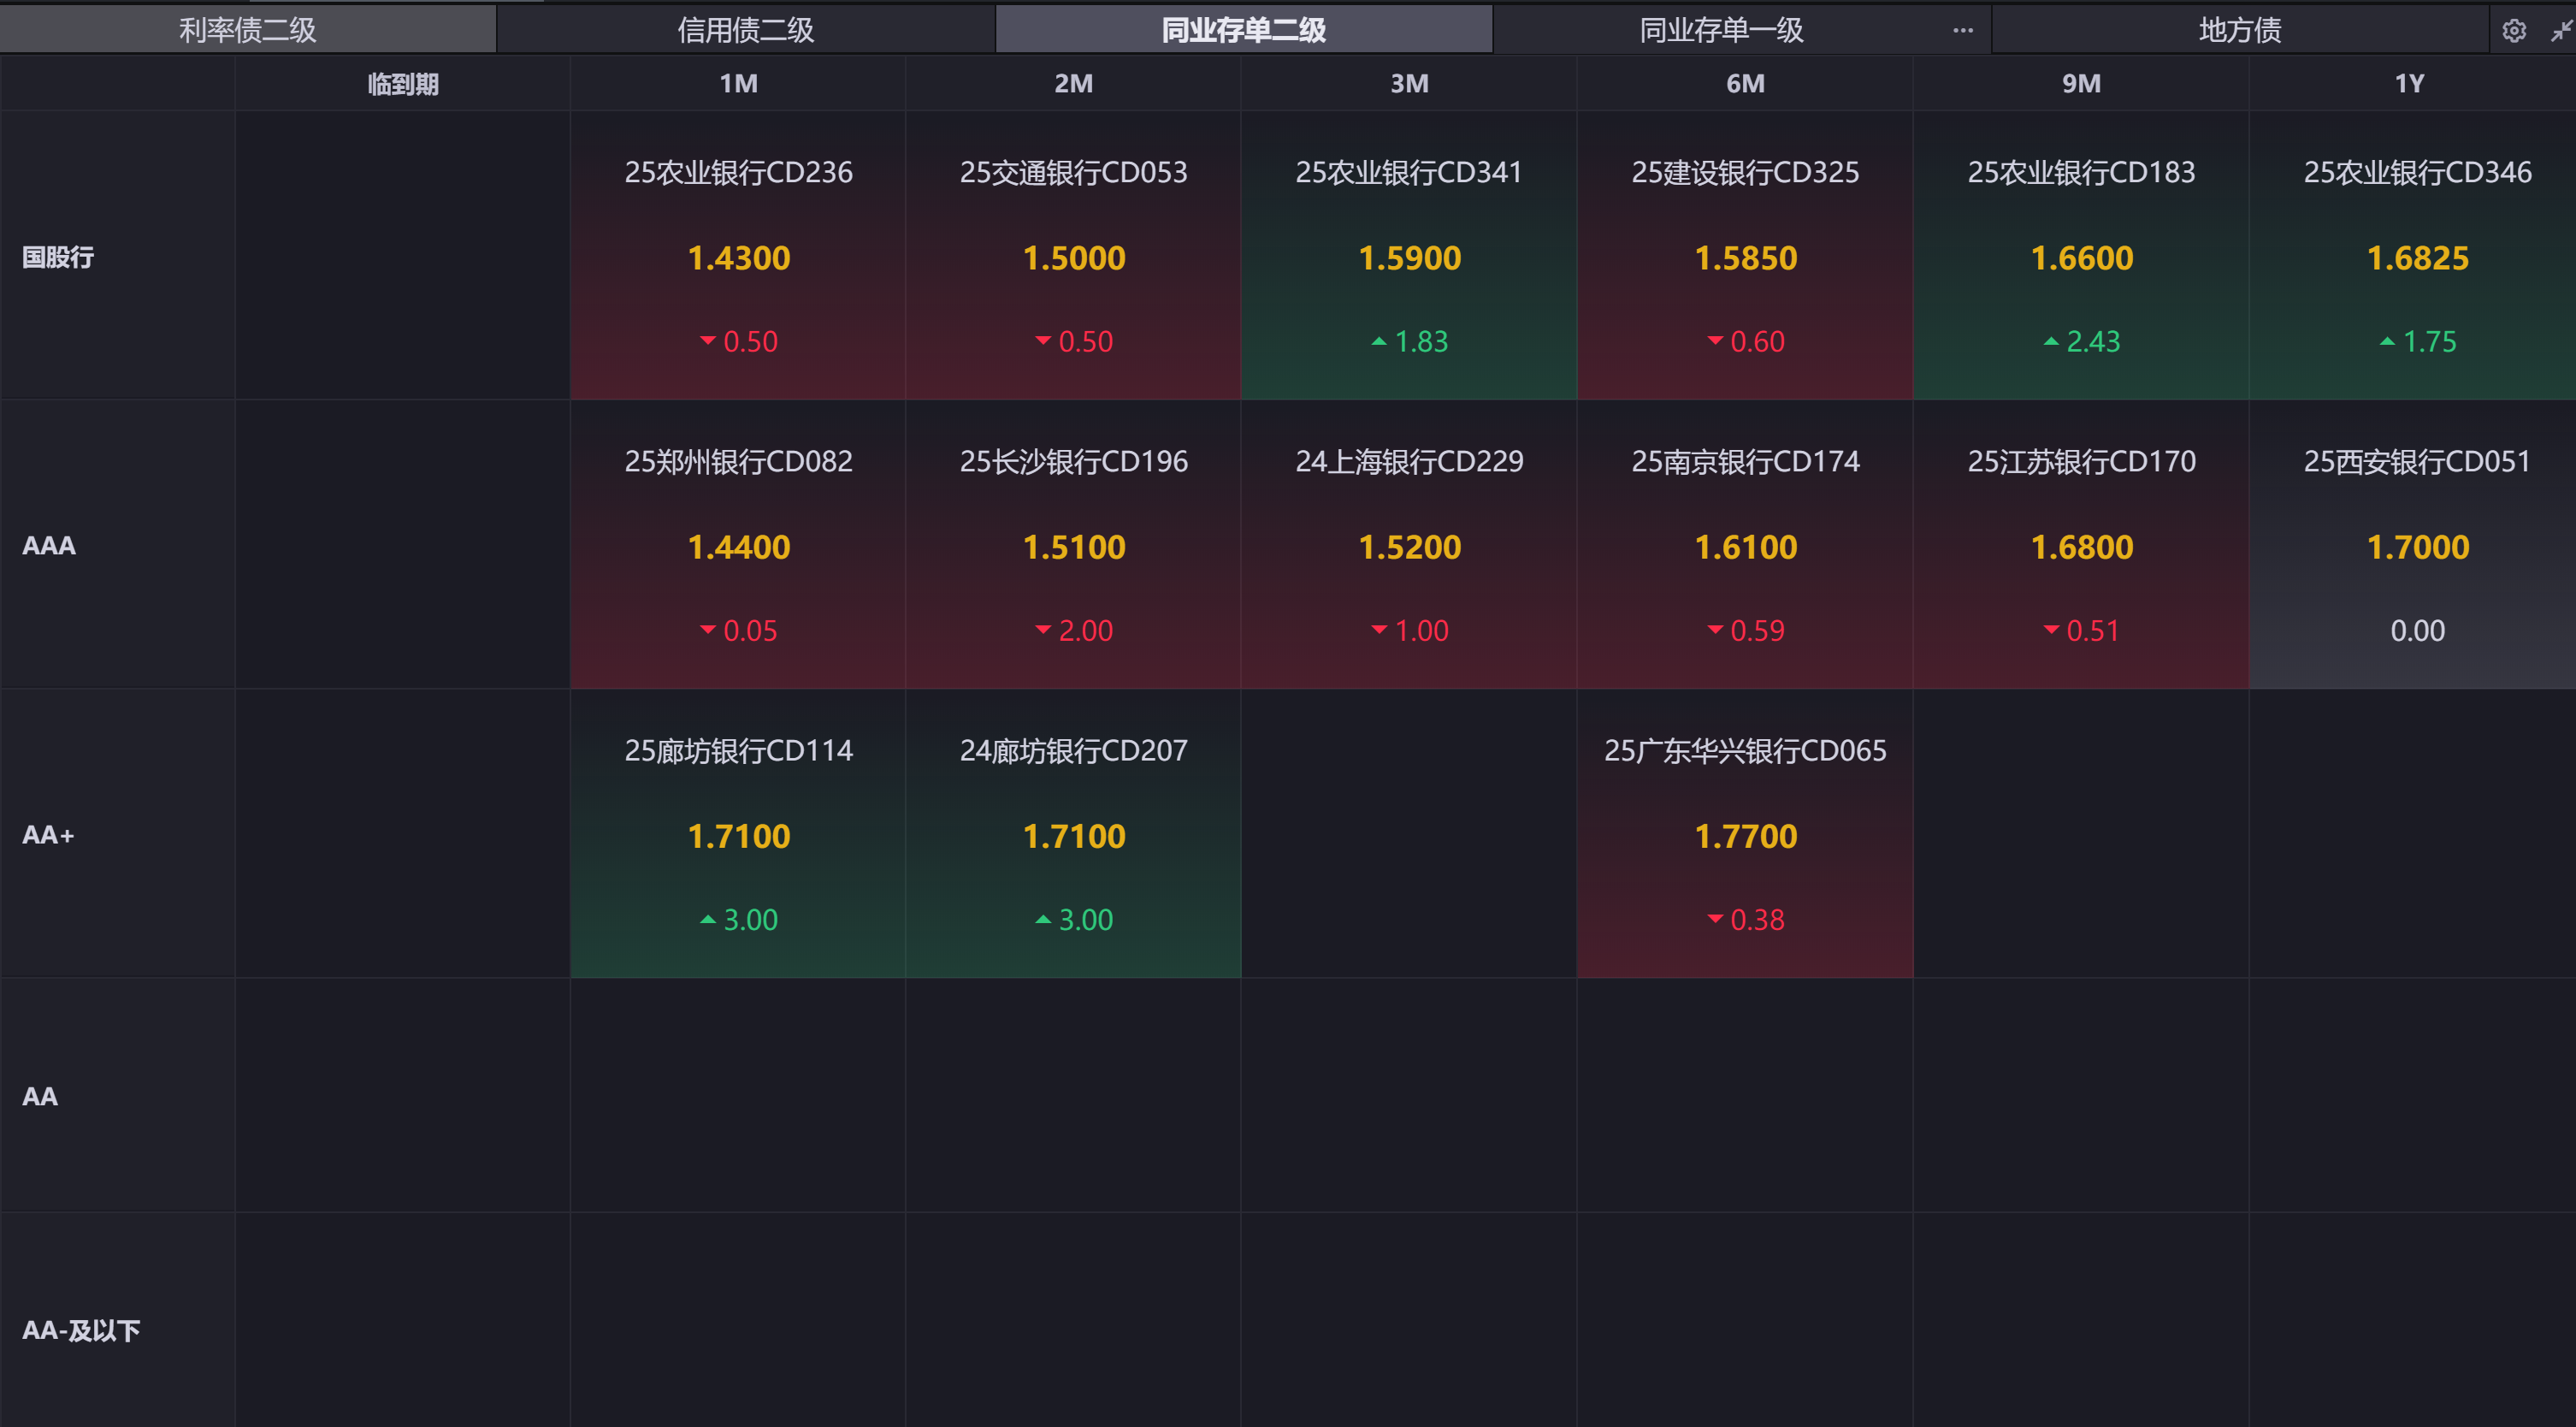This screenshot has height=1427, width=2576.
Task: Click the red down arrow beside 2.00
Action: click(x=1043, y=630)
